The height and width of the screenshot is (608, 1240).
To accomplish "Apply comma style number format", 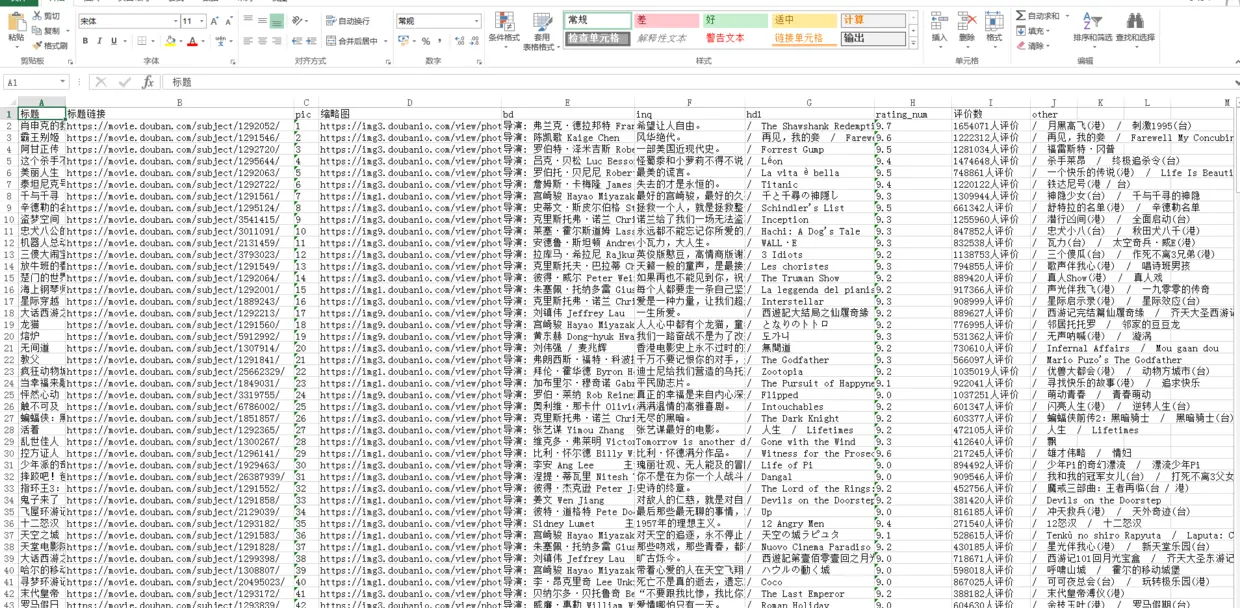I will [x=440, y=41].
